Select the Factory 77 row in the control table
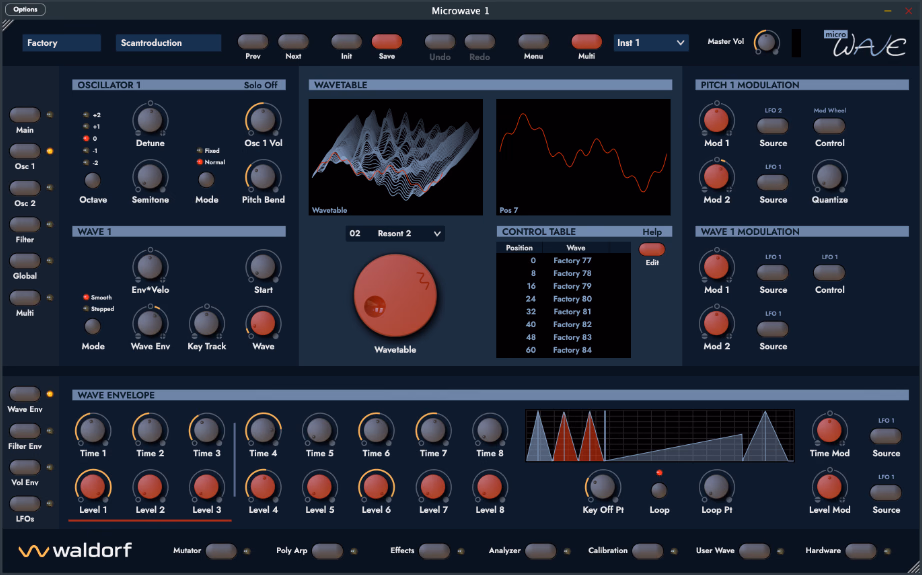 (563, 260)
